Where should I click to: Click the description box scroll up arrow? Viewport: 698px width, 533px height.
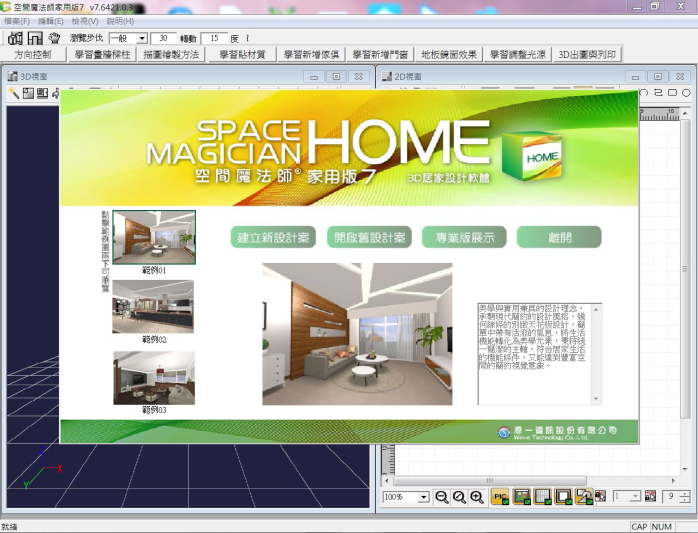click(x=596, y=309)
